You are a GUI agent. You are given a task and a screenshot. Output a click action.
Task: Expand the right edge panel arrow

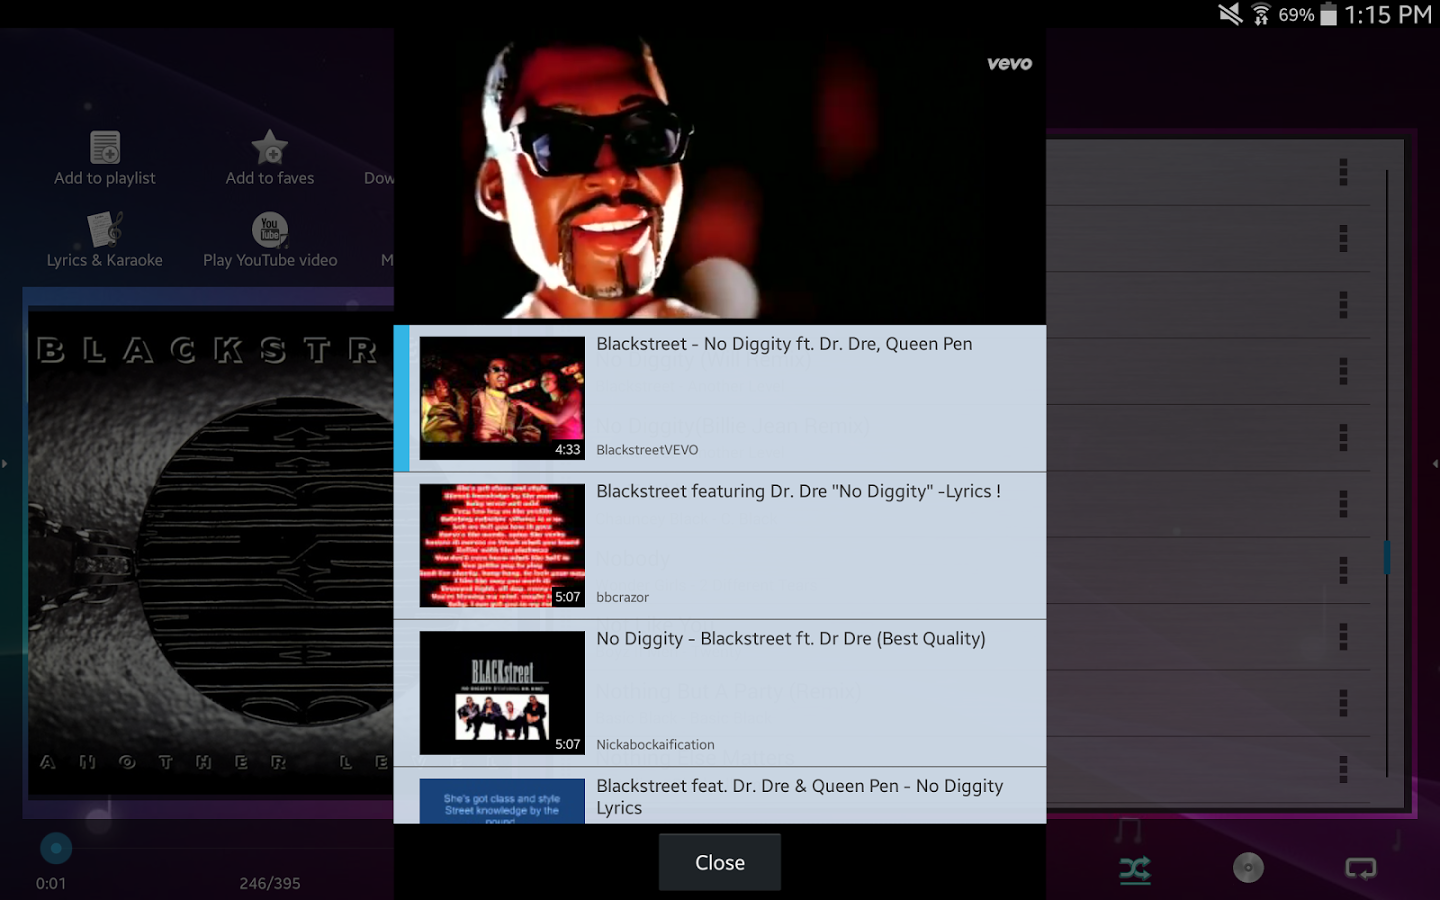click(x=1435, y=464)
